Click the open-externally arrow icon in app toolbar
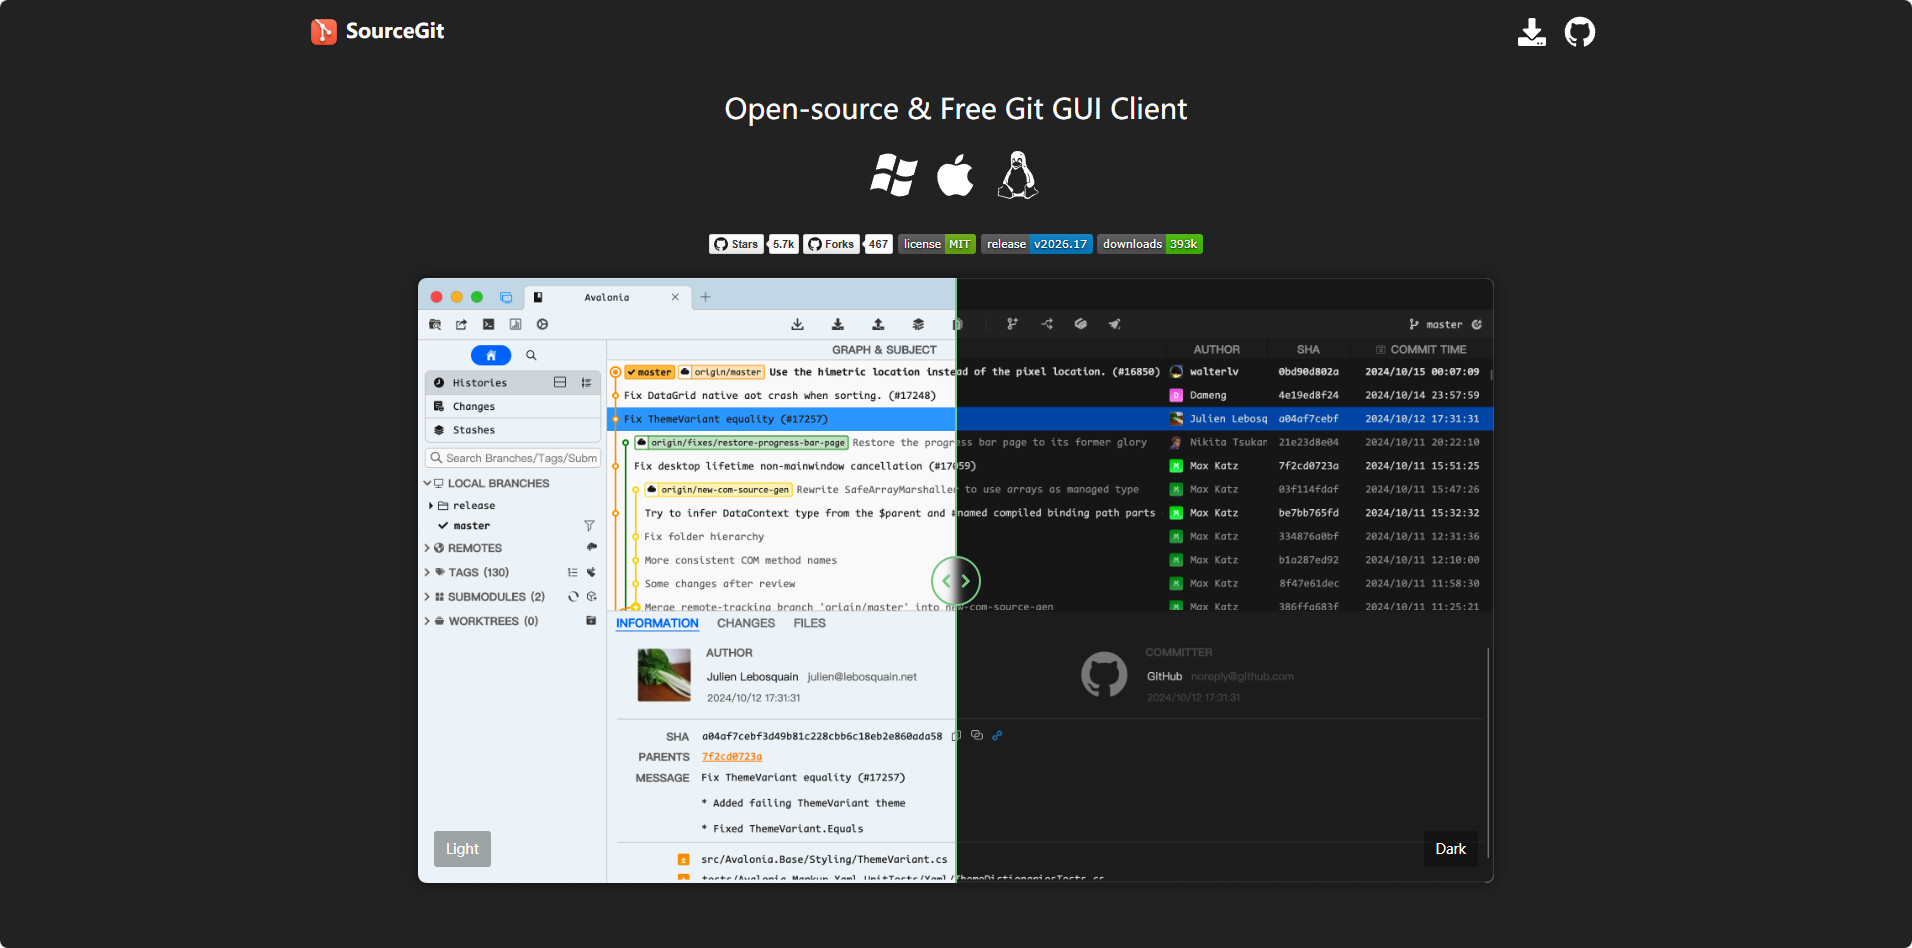The width and height of the screenshot is (1912, 948). tap(461, 324)
